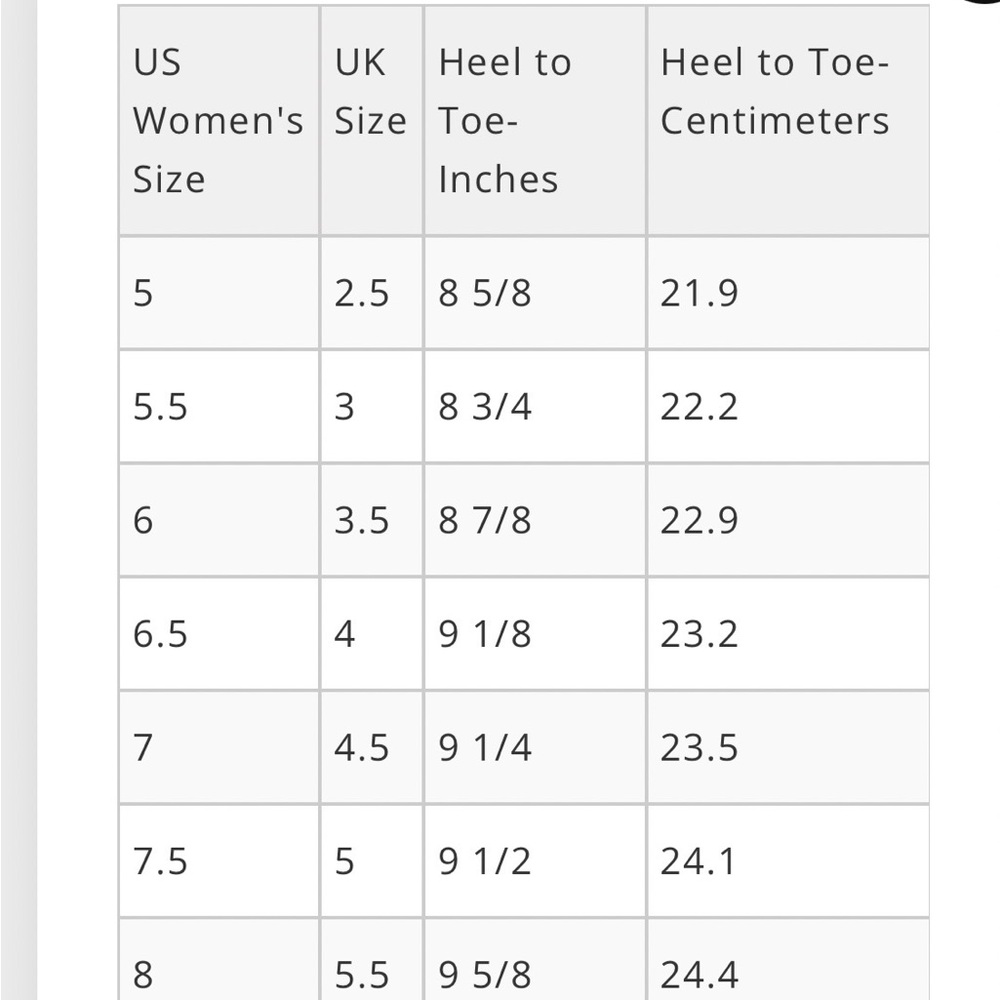Screen dimensions: 1000x1000
Task: Select the 'Heel to Toe-Centimeters' header cell
Action: pyautogui.click(x=775, y=92)
